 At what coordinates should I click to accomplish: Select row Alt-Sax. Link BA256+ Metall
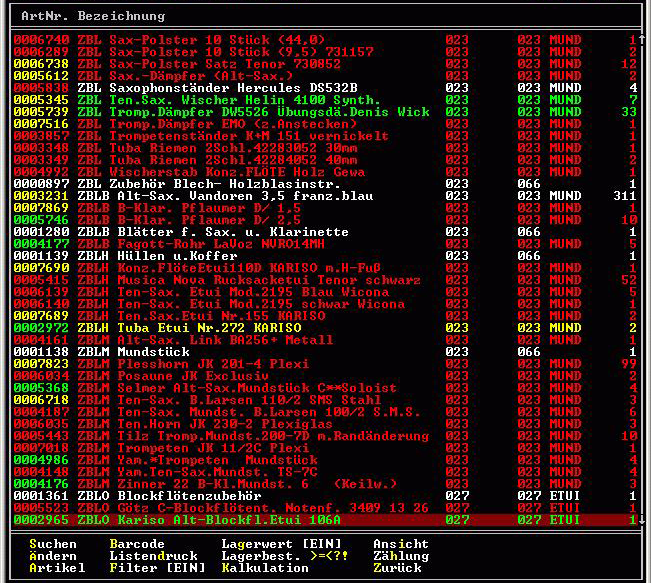coord(325,340)
